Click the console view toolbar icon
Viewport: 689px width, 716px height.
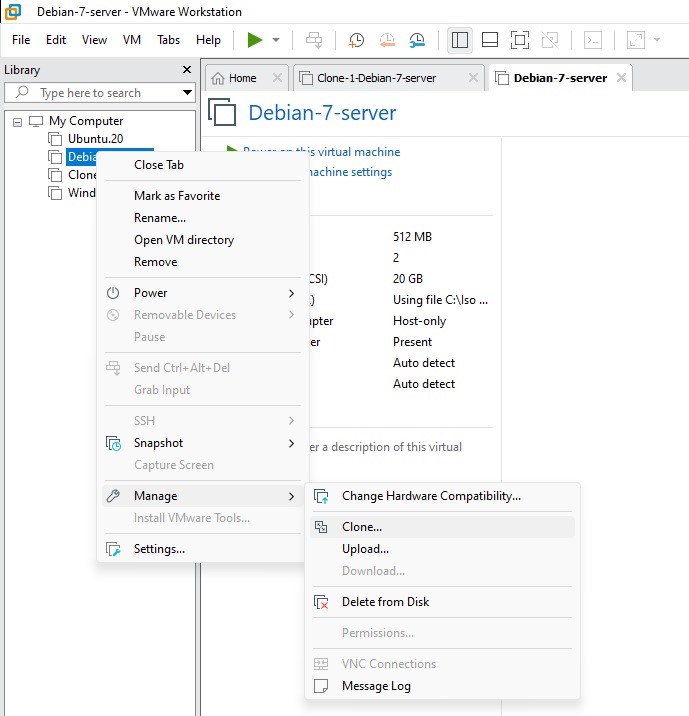tap(593, 40)
